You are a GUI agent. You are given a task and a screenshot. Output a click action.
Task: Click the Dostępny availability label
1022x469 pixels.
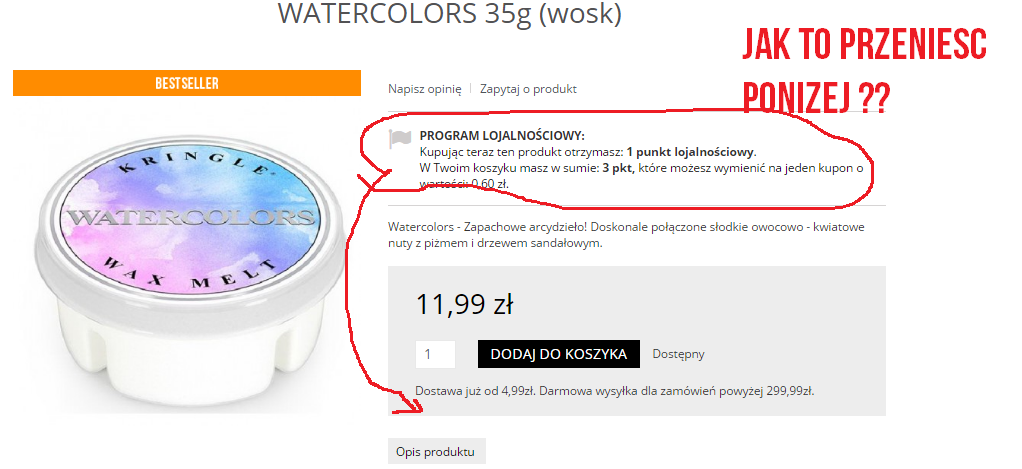tap(679, 354)
